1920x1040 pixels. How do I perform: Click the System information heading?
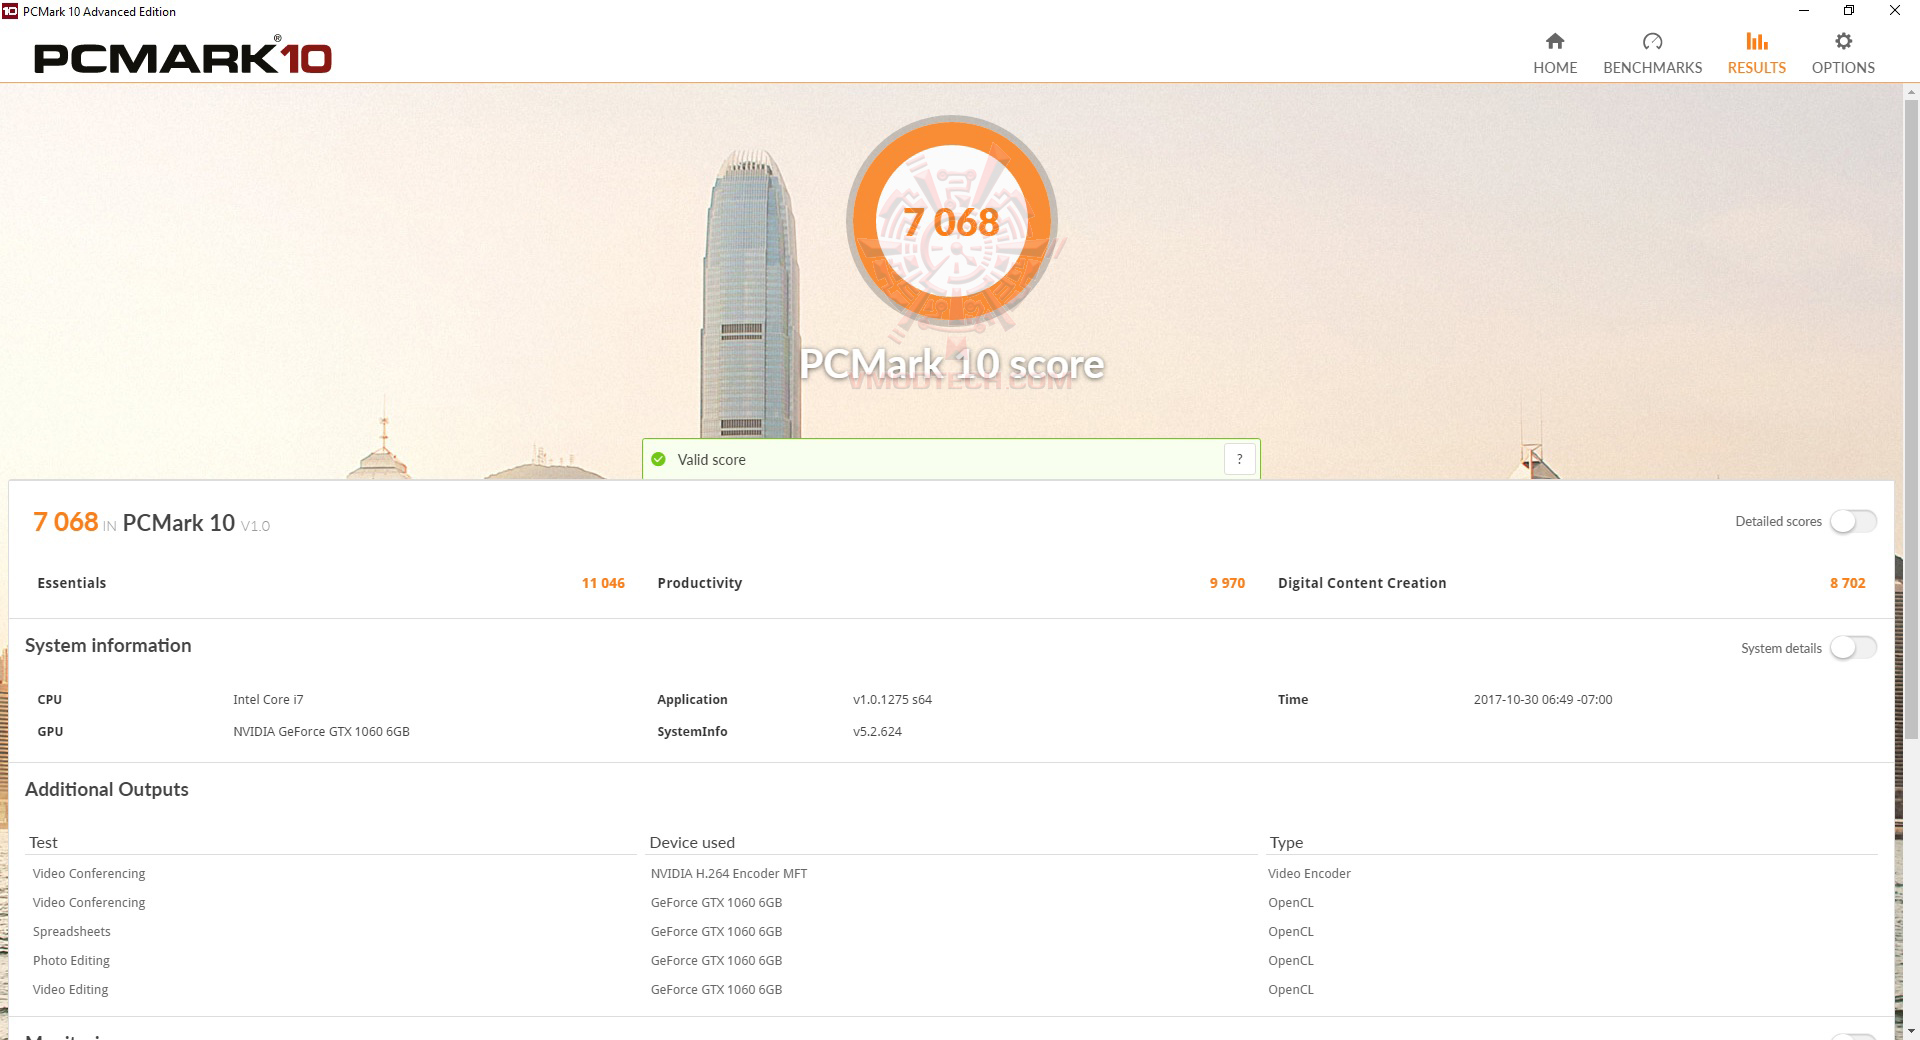tap(108, 646)
